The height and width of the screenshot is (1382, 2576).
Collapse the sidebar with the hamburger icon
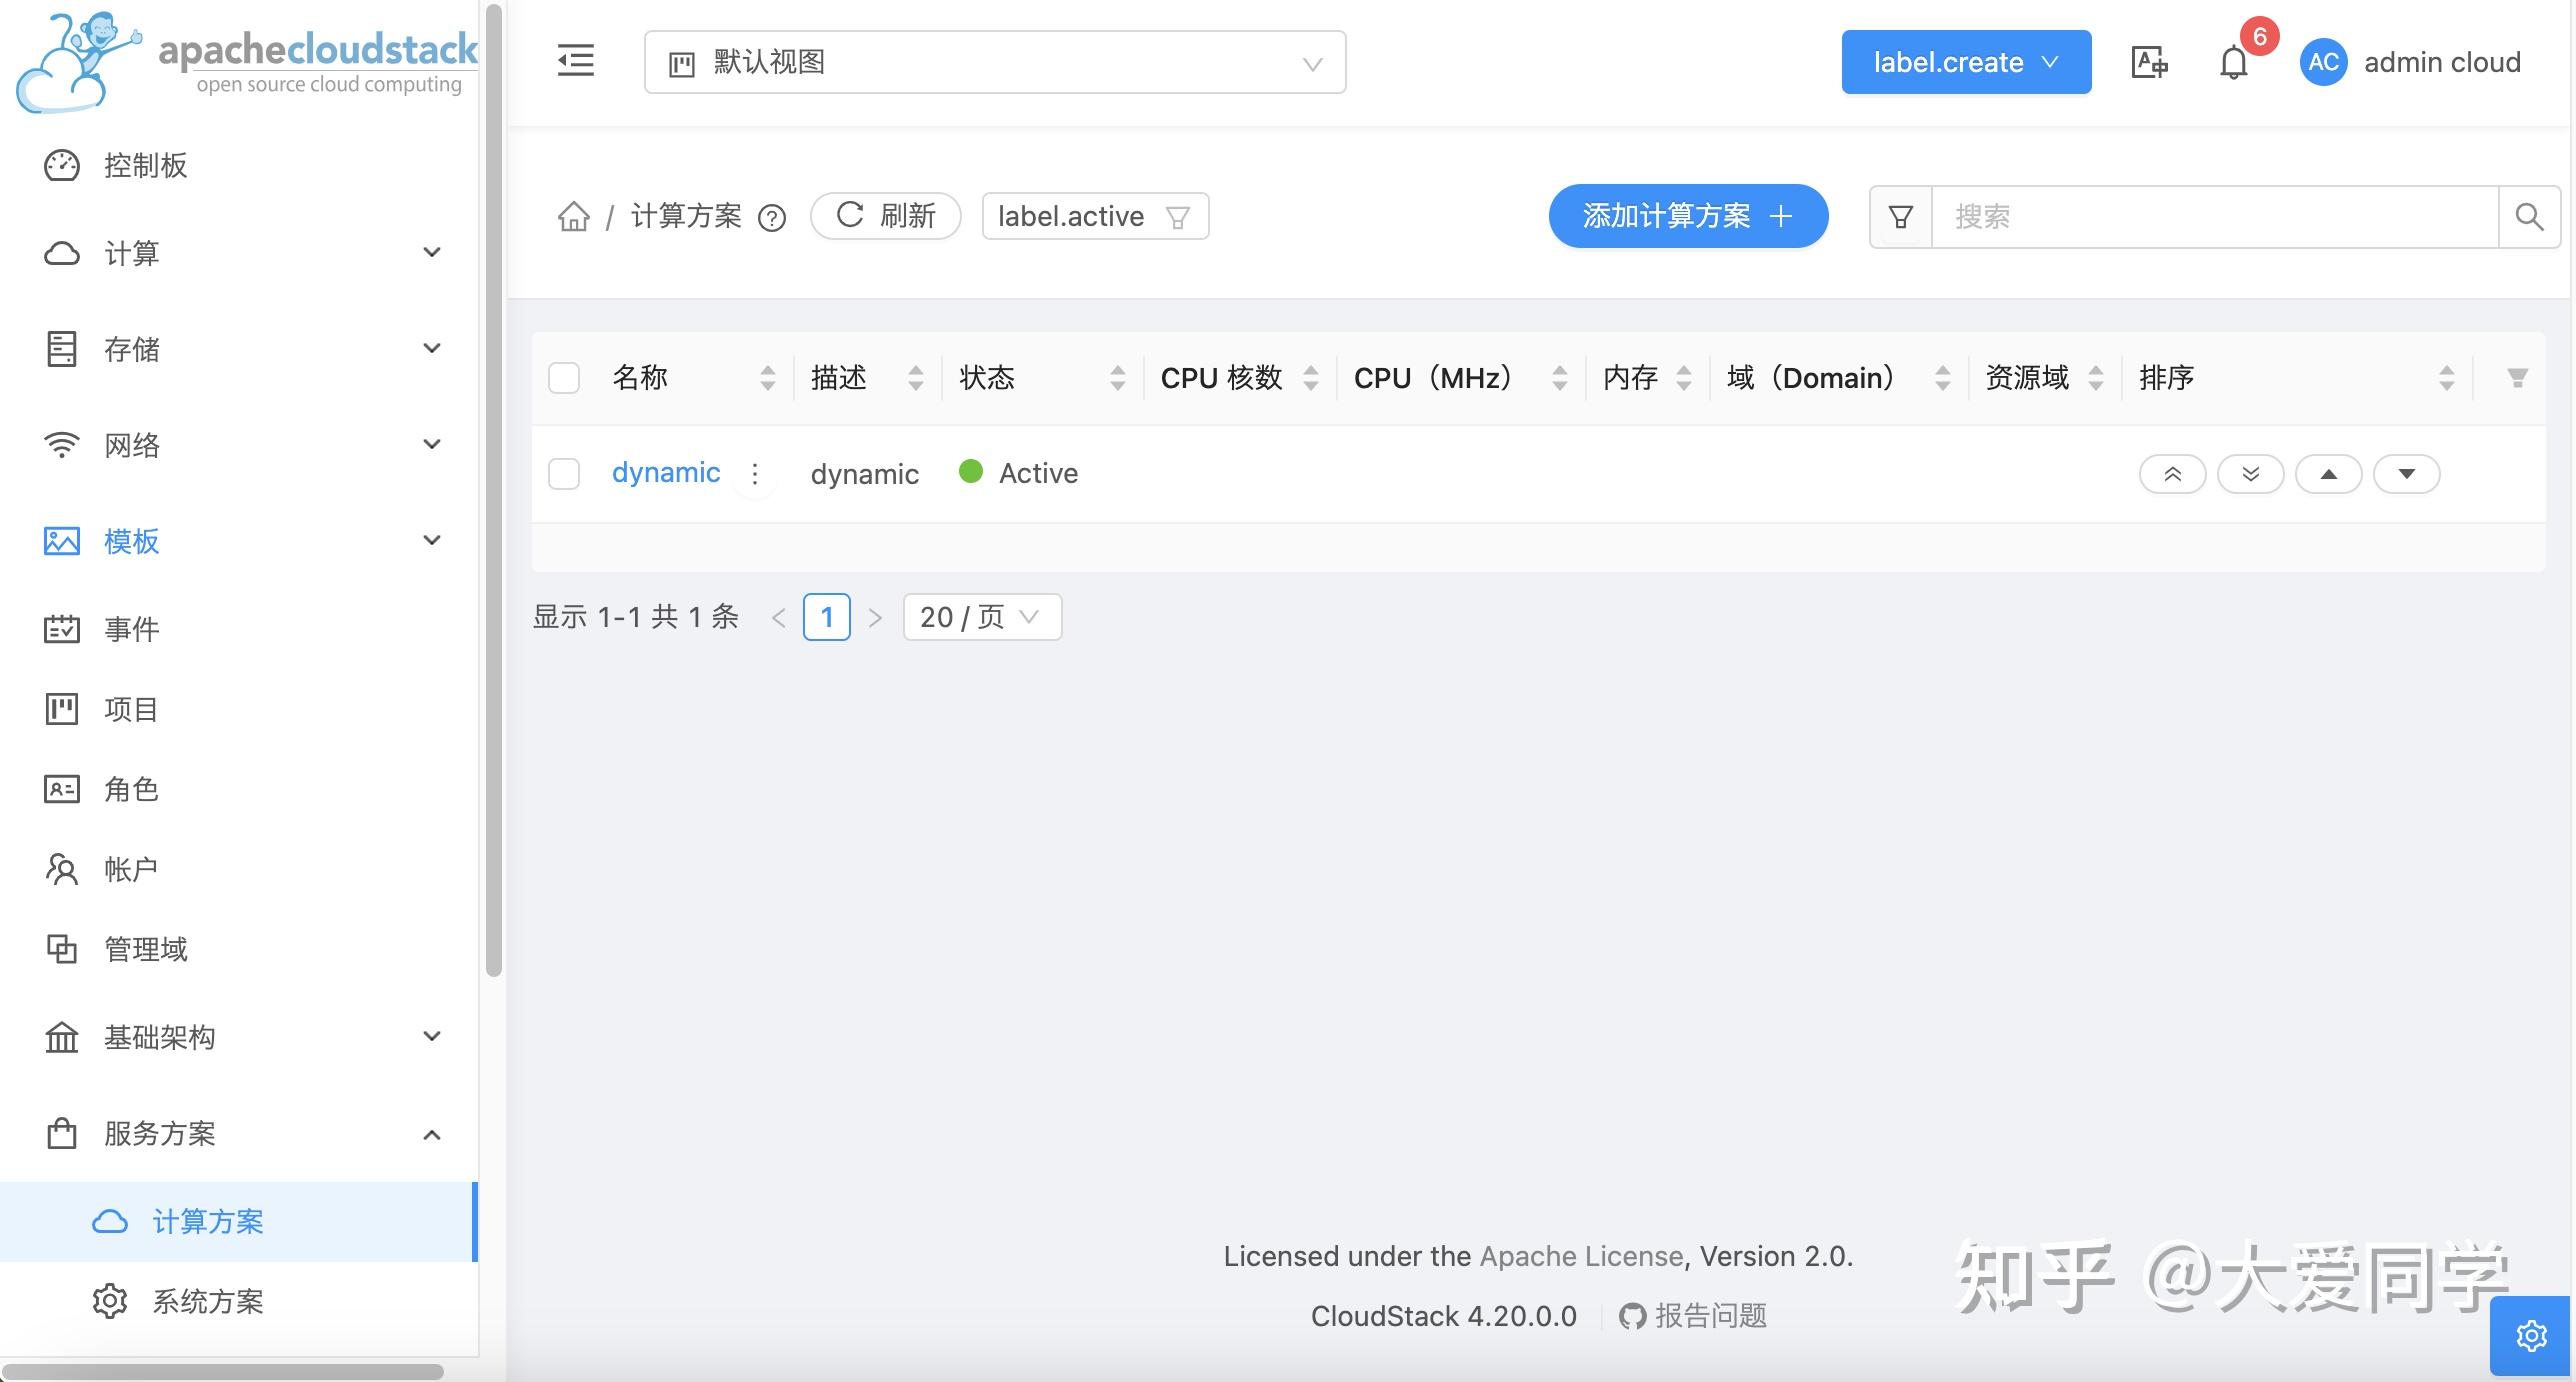pyautogui.click(x=575, y=61)
